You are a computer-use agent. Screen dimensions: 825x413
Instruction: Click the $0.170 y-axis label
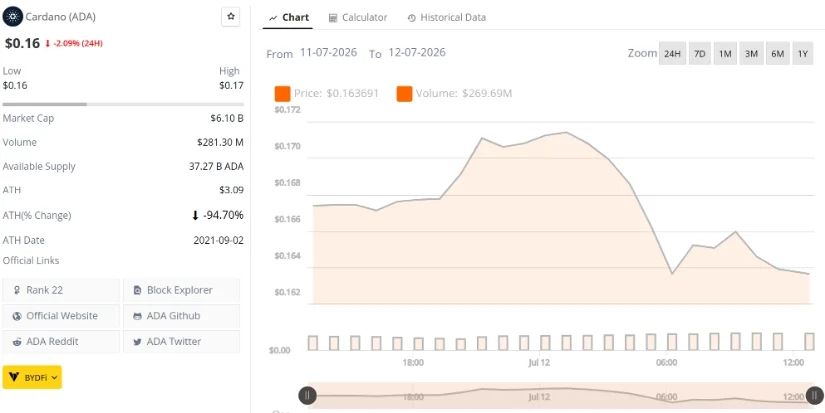[x=287, y=146]
